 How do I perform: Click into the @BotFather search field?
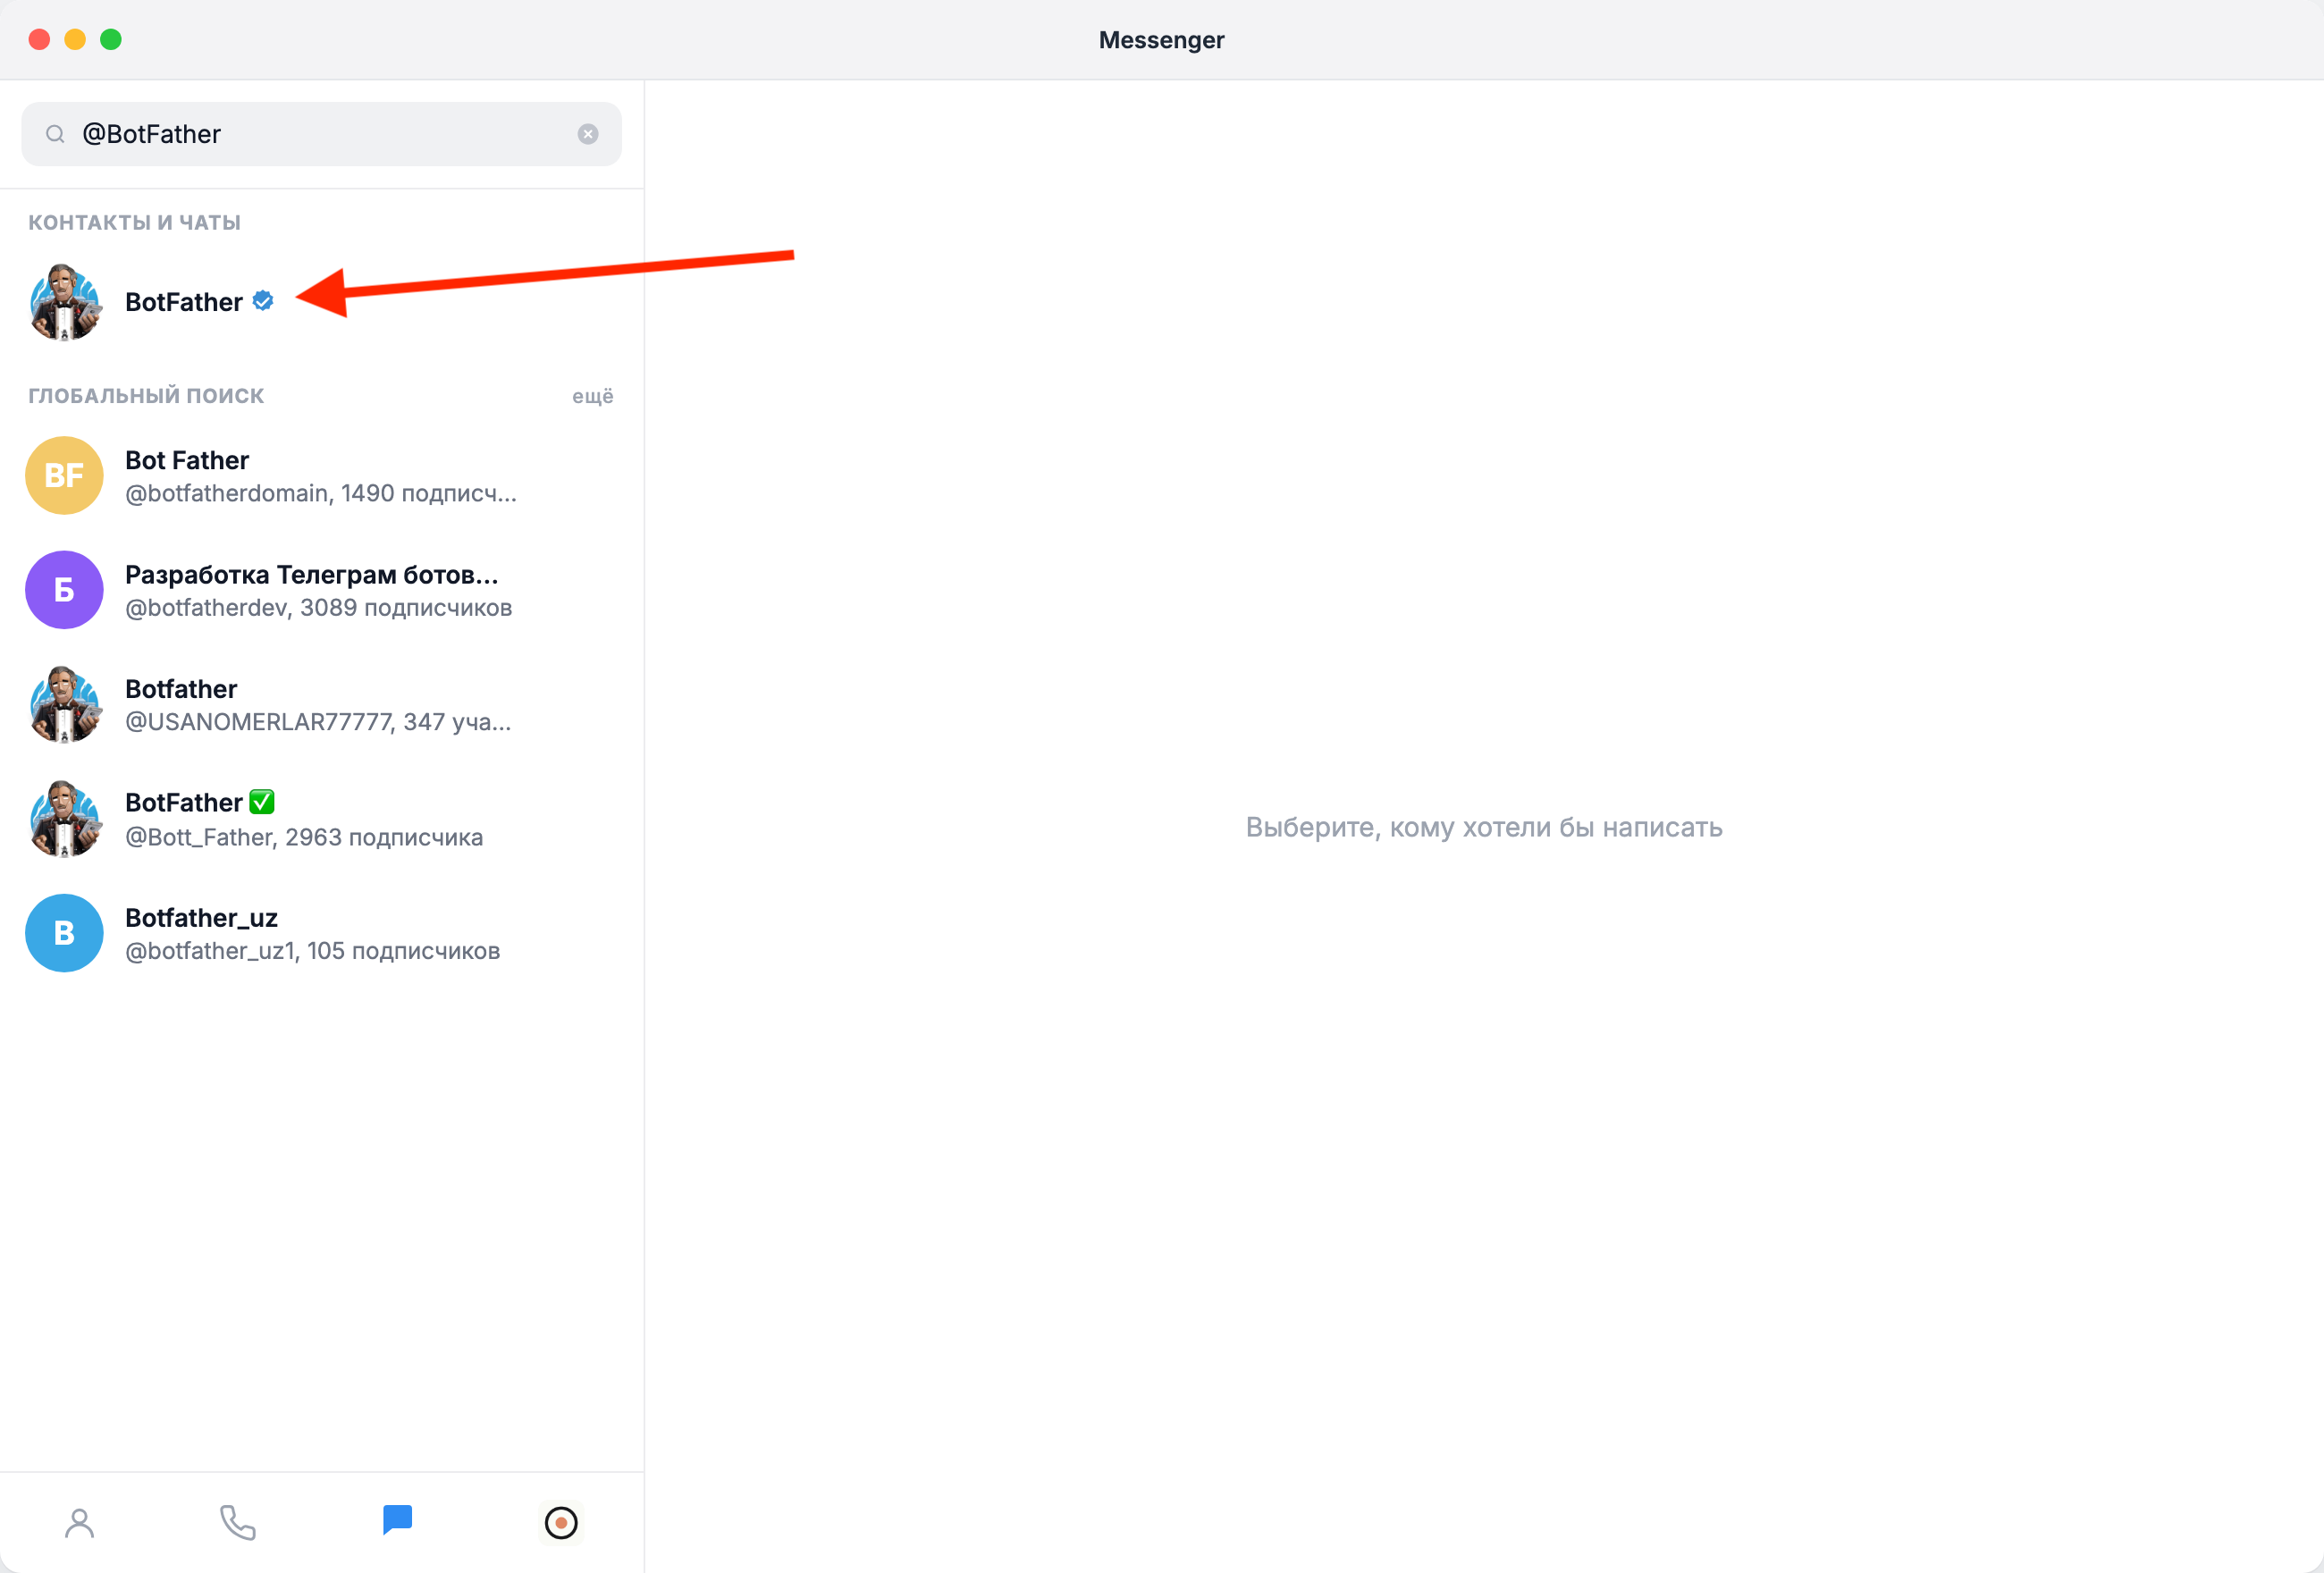[322, 134]
